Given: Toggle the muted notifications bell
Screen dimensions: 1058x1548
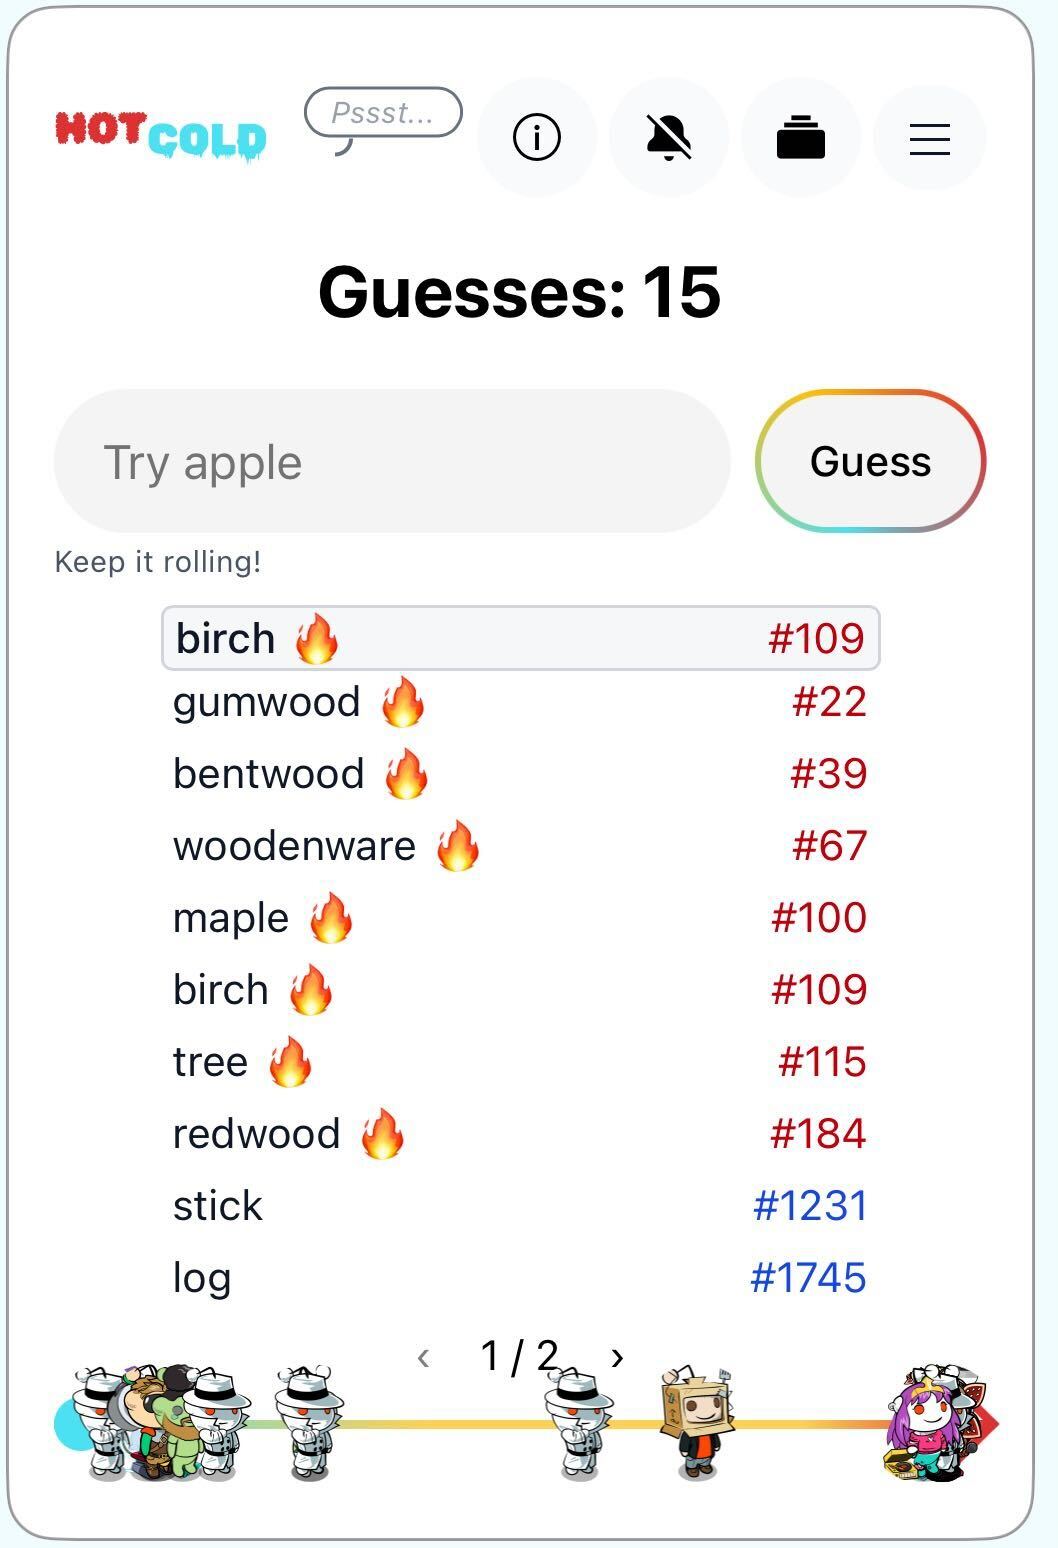Looking at the screenshot, I should tap(669, 137).
